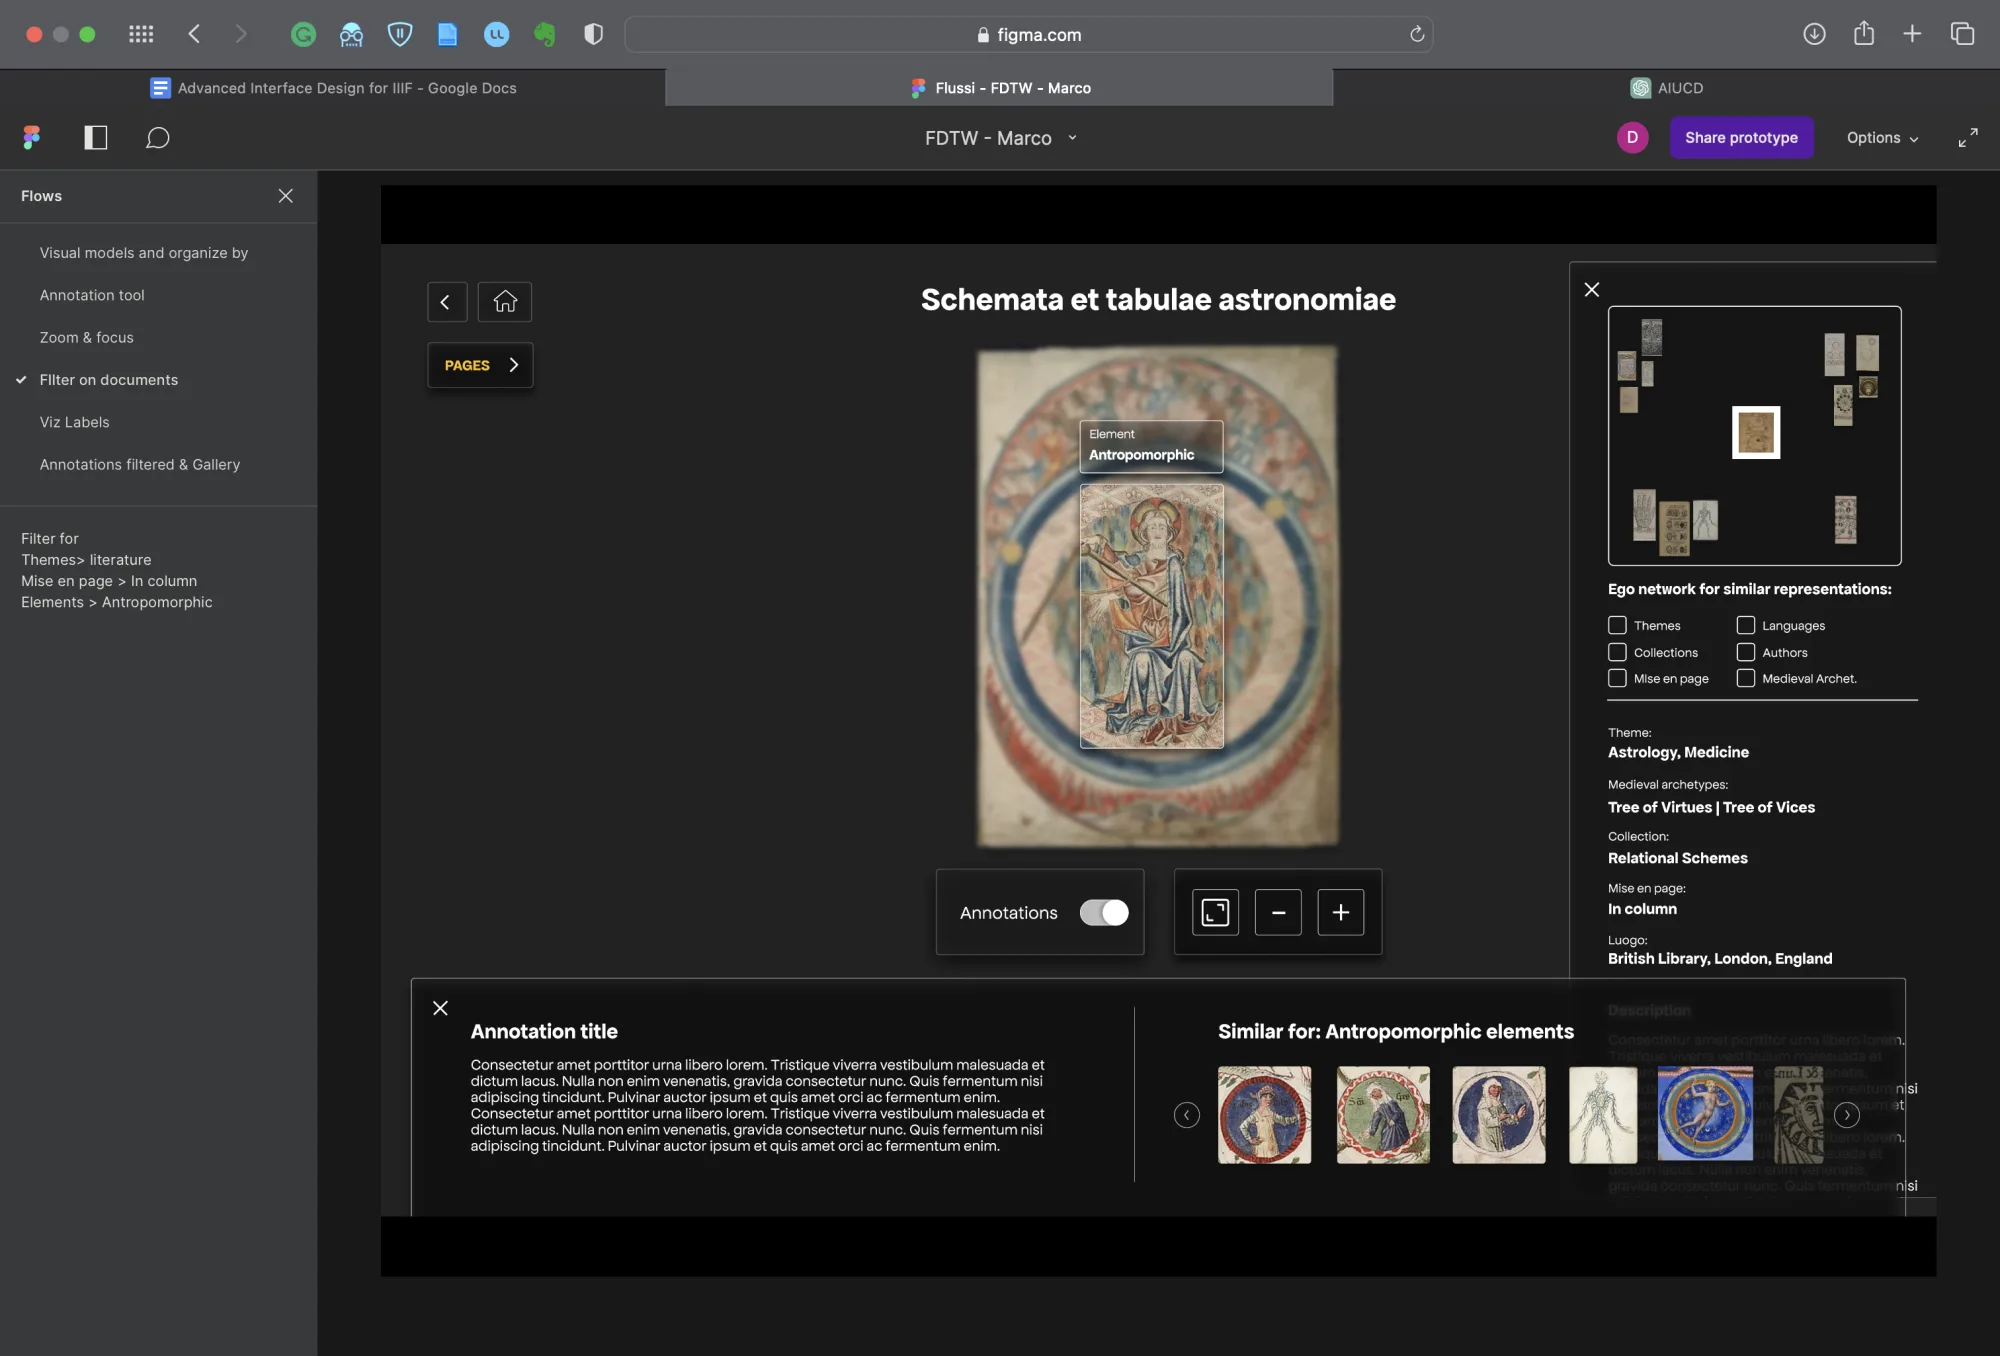Click the Antropomorphic element label
The height and width of the screenshot is (1356, 2000).
(1151, 445)
